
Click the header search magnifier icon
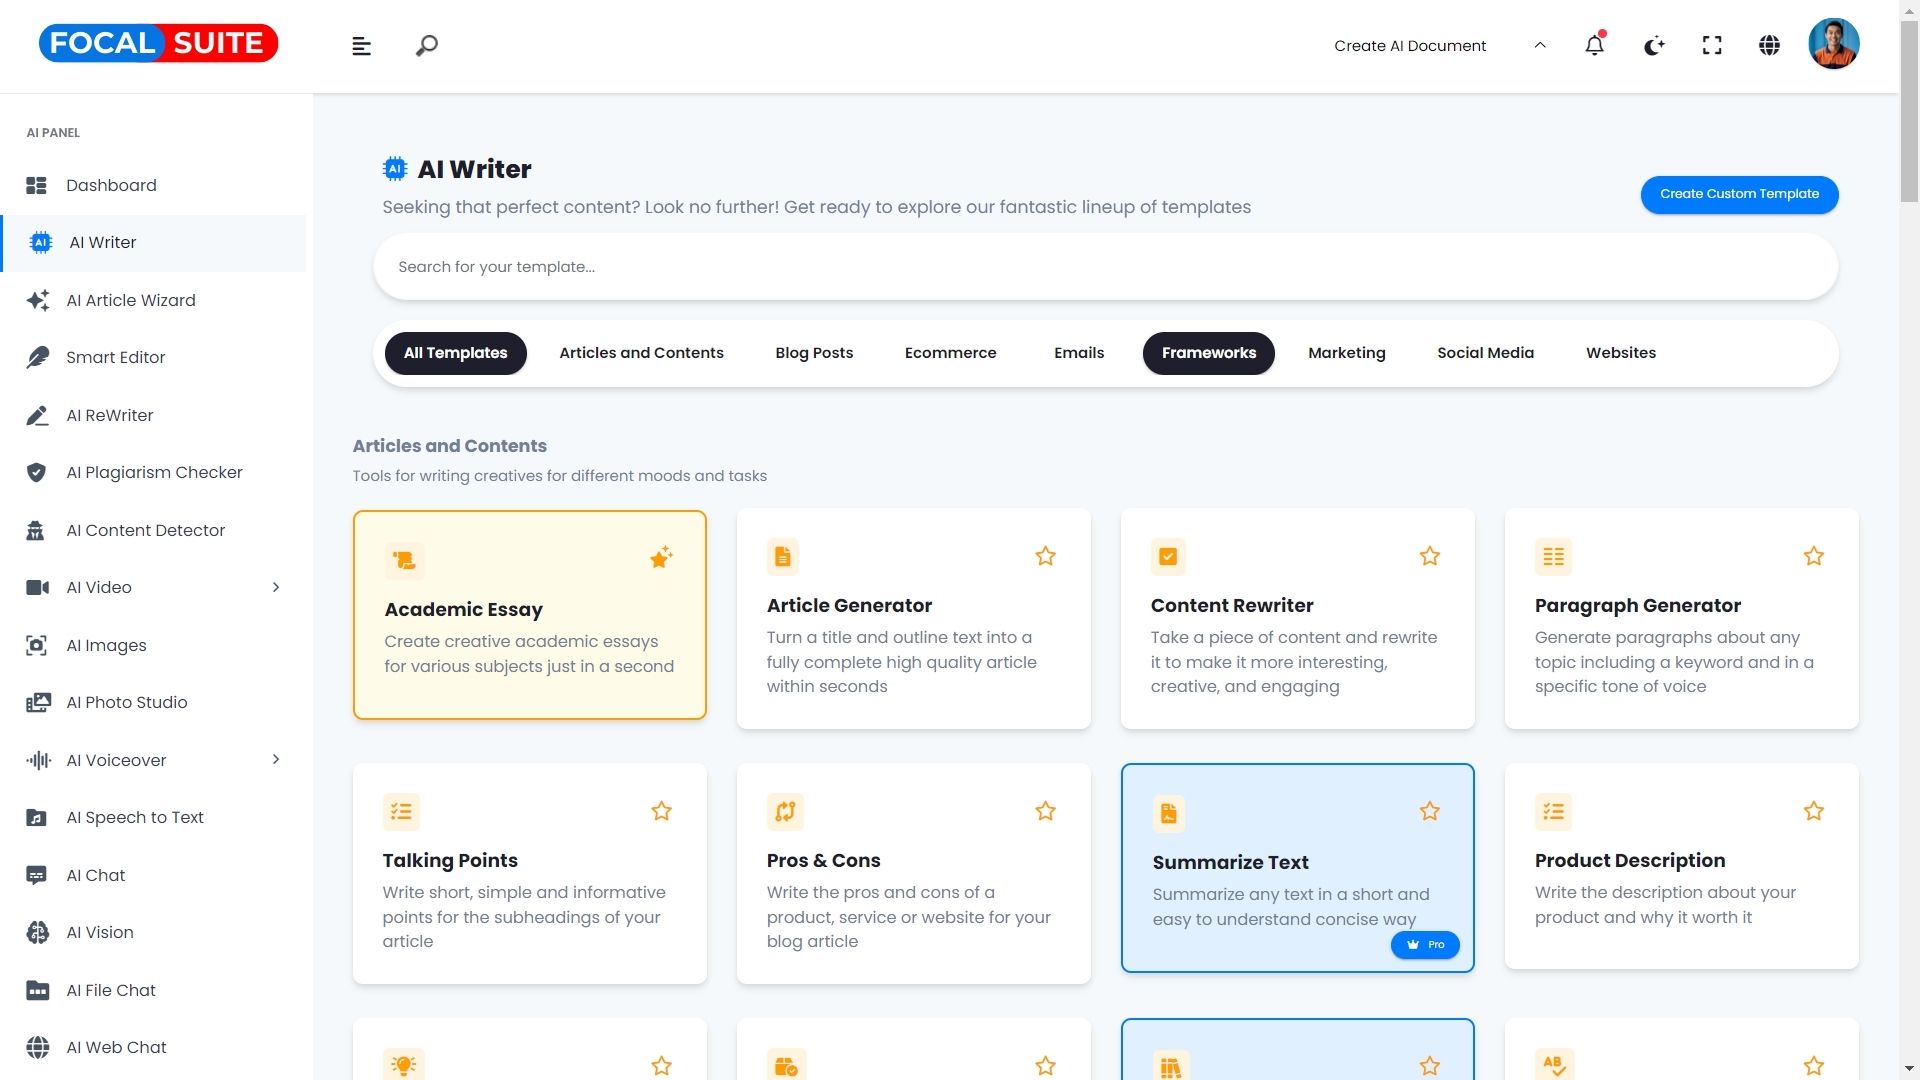[427, 46]
